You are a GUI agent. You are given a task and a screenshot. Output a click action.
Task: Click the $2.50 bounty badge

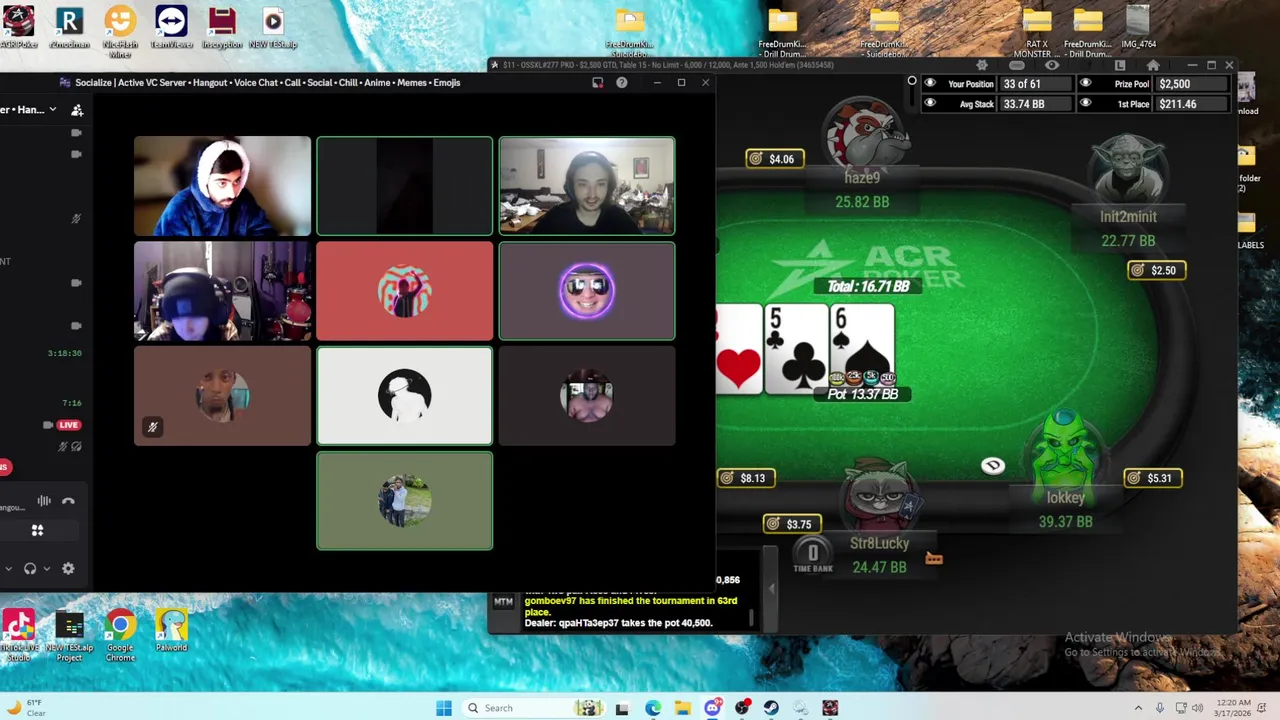pyautogui.click(x=1157, y=270)
